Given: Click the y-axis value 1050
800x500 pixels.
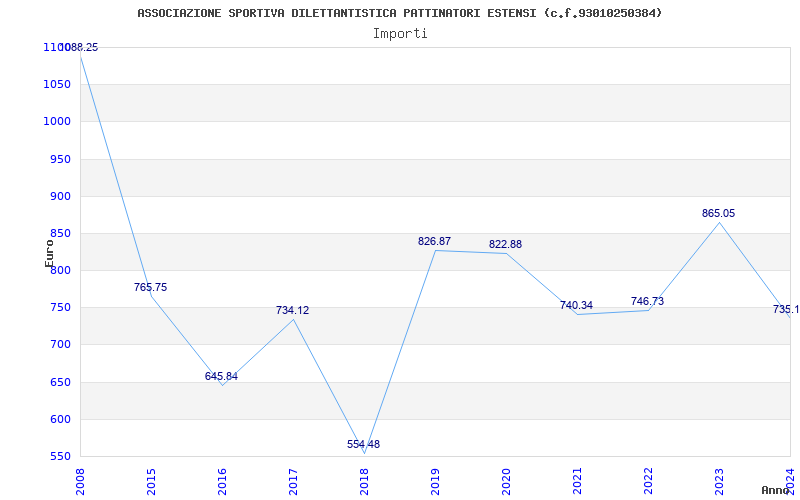Looking at the screenshot, I should coord(57,84).
